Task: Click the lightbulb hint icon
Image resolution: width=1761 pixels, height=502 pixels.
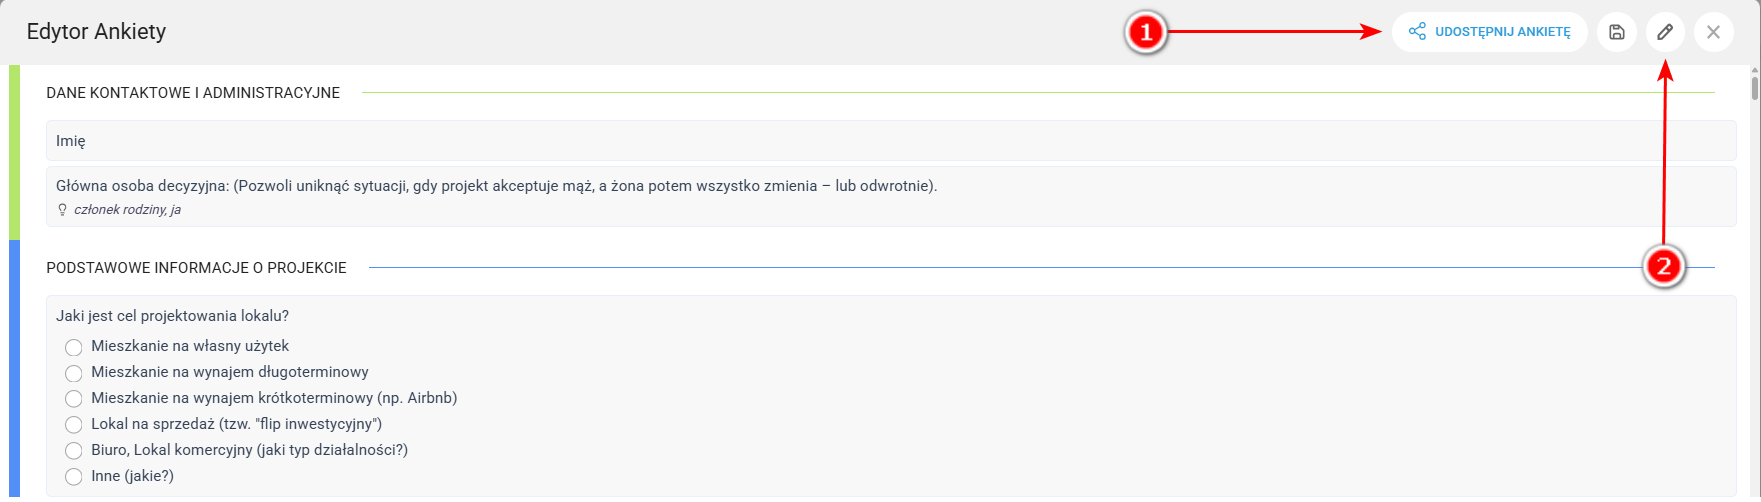Action: click(x=63, y=210)
